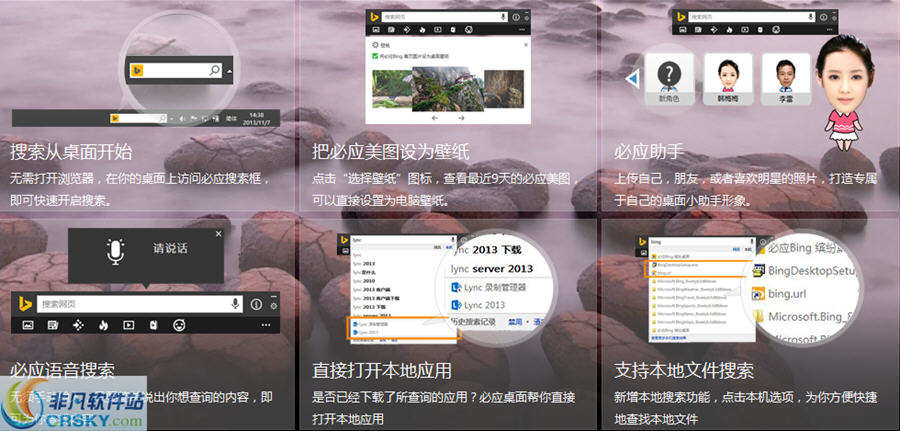Viewport: 900px width, 431px height.
Task: Open the assistant face icon in the large toolbar
Action: click(179, 325)
